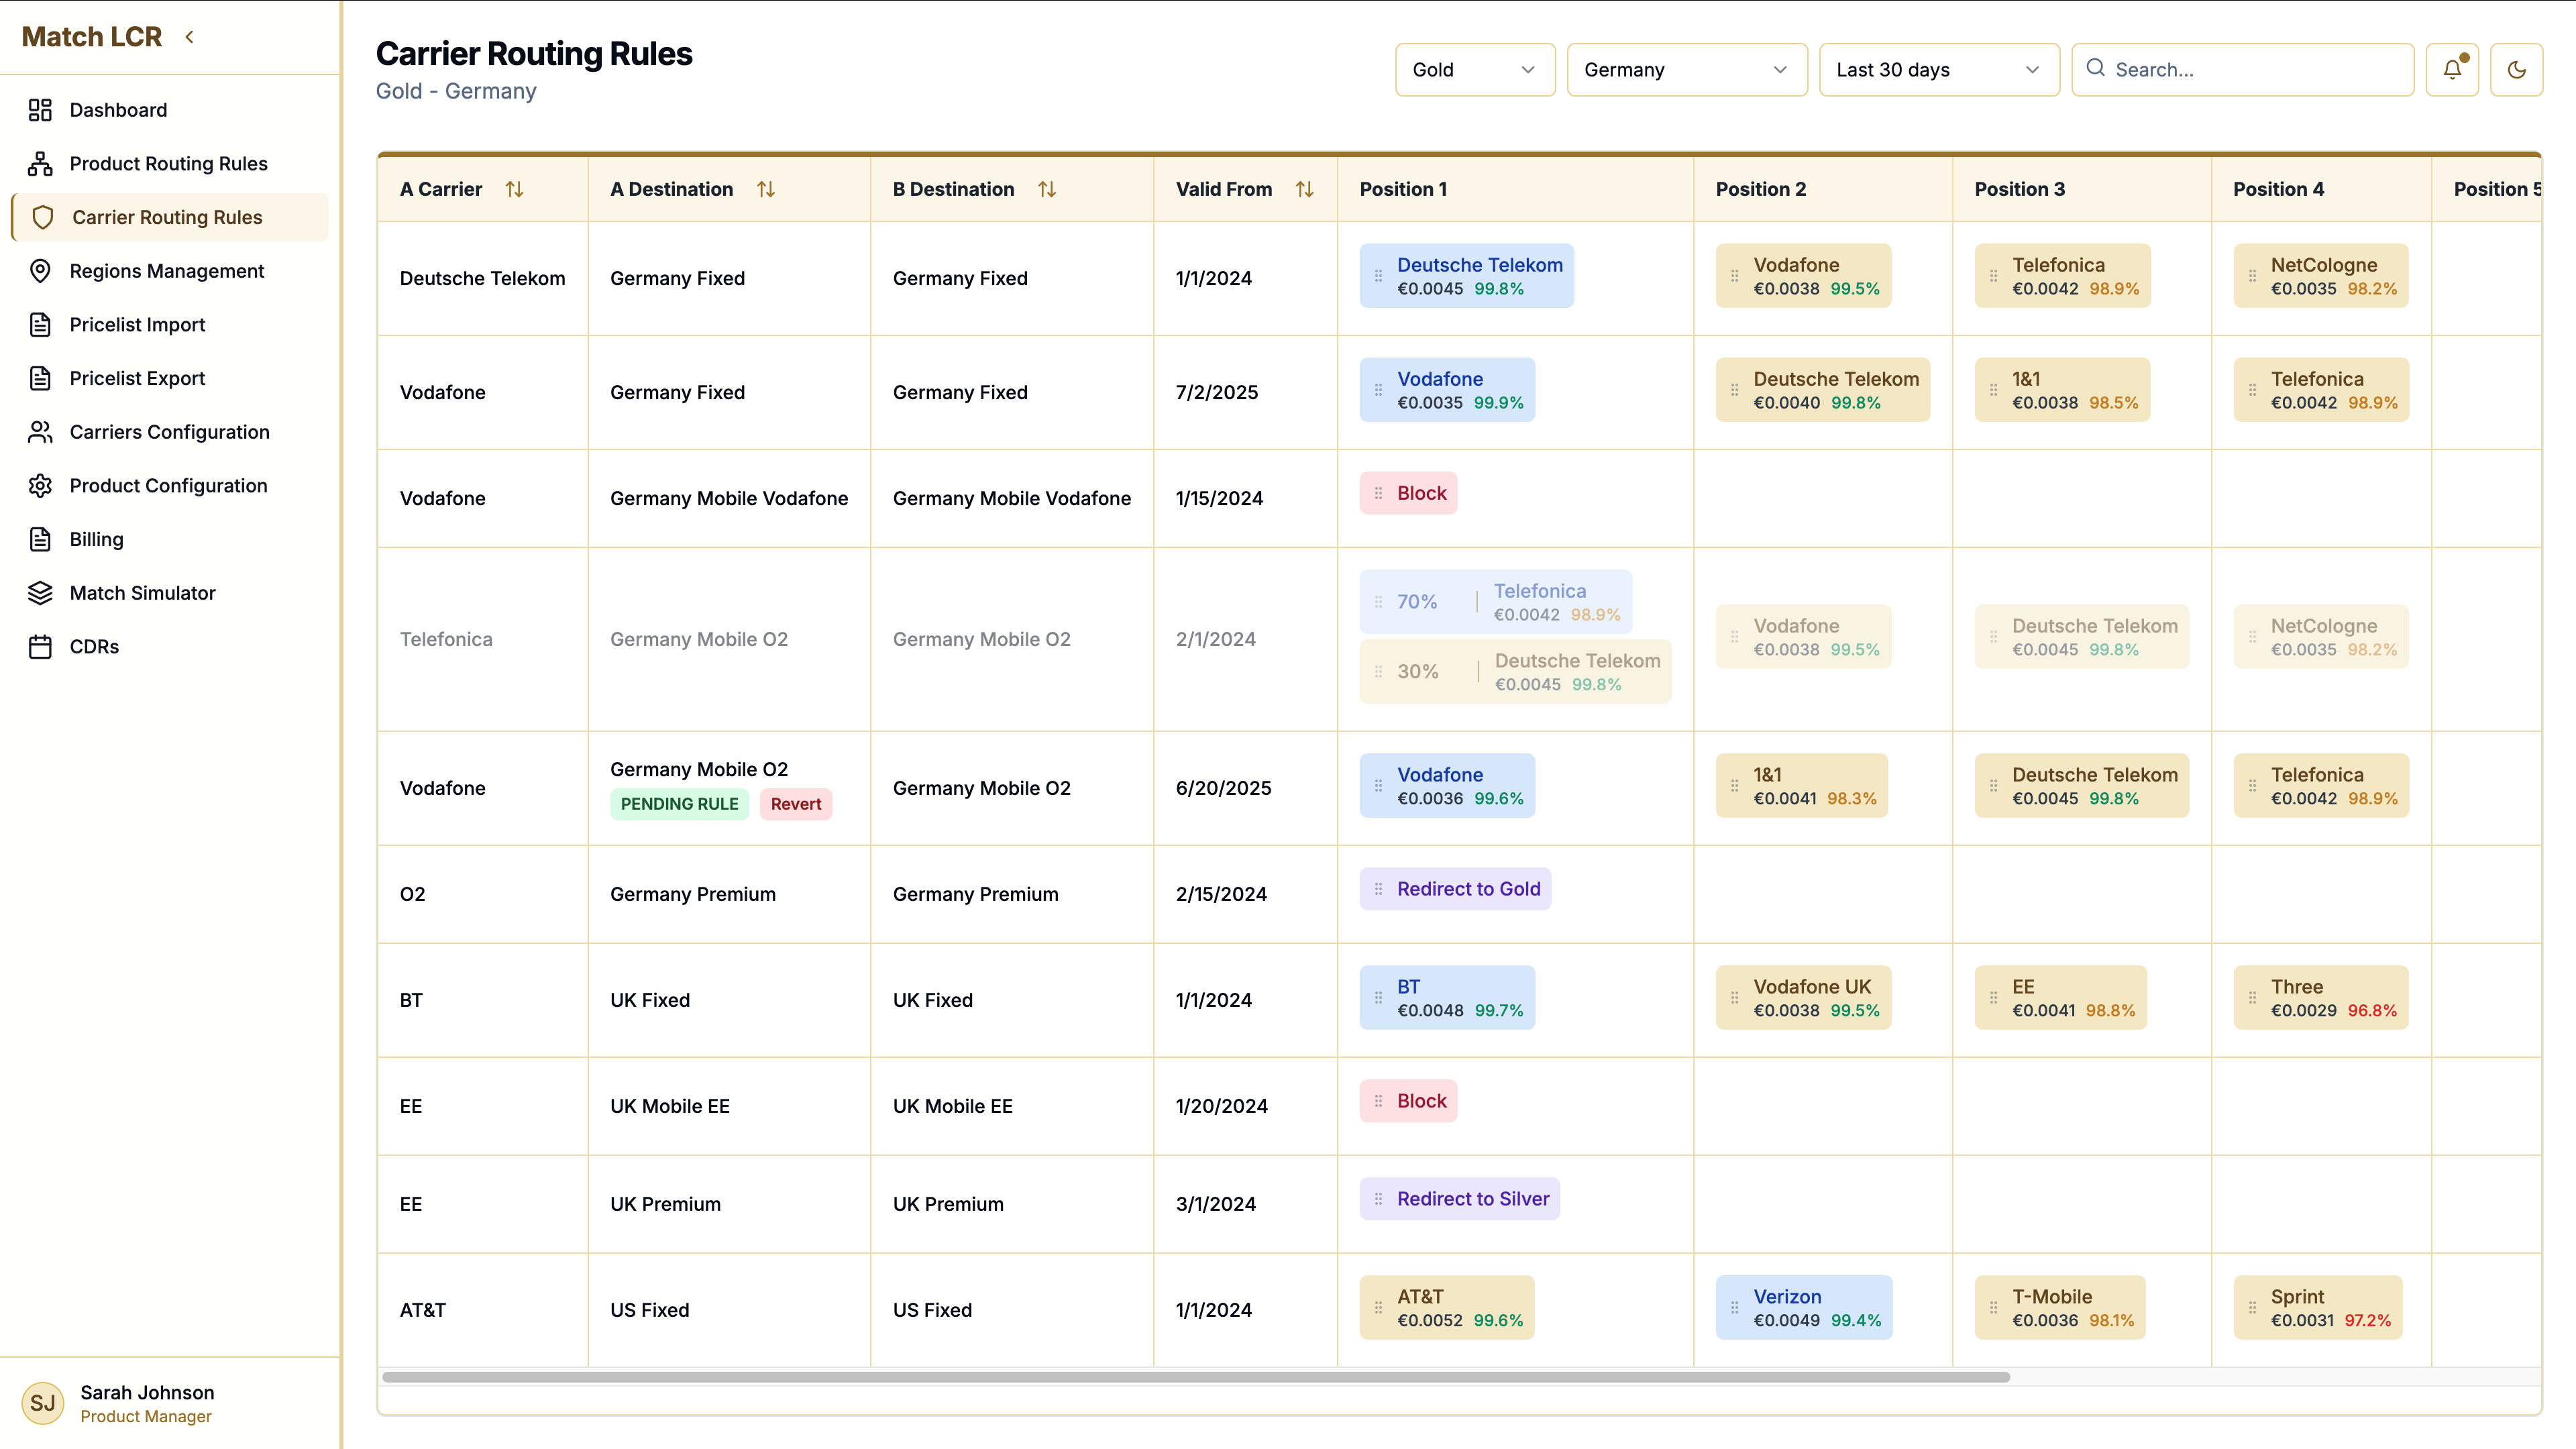2576x1449 pixels.
Task: Grab drag handle on 70% Telefonica split chip
Action: [1378, 602]
